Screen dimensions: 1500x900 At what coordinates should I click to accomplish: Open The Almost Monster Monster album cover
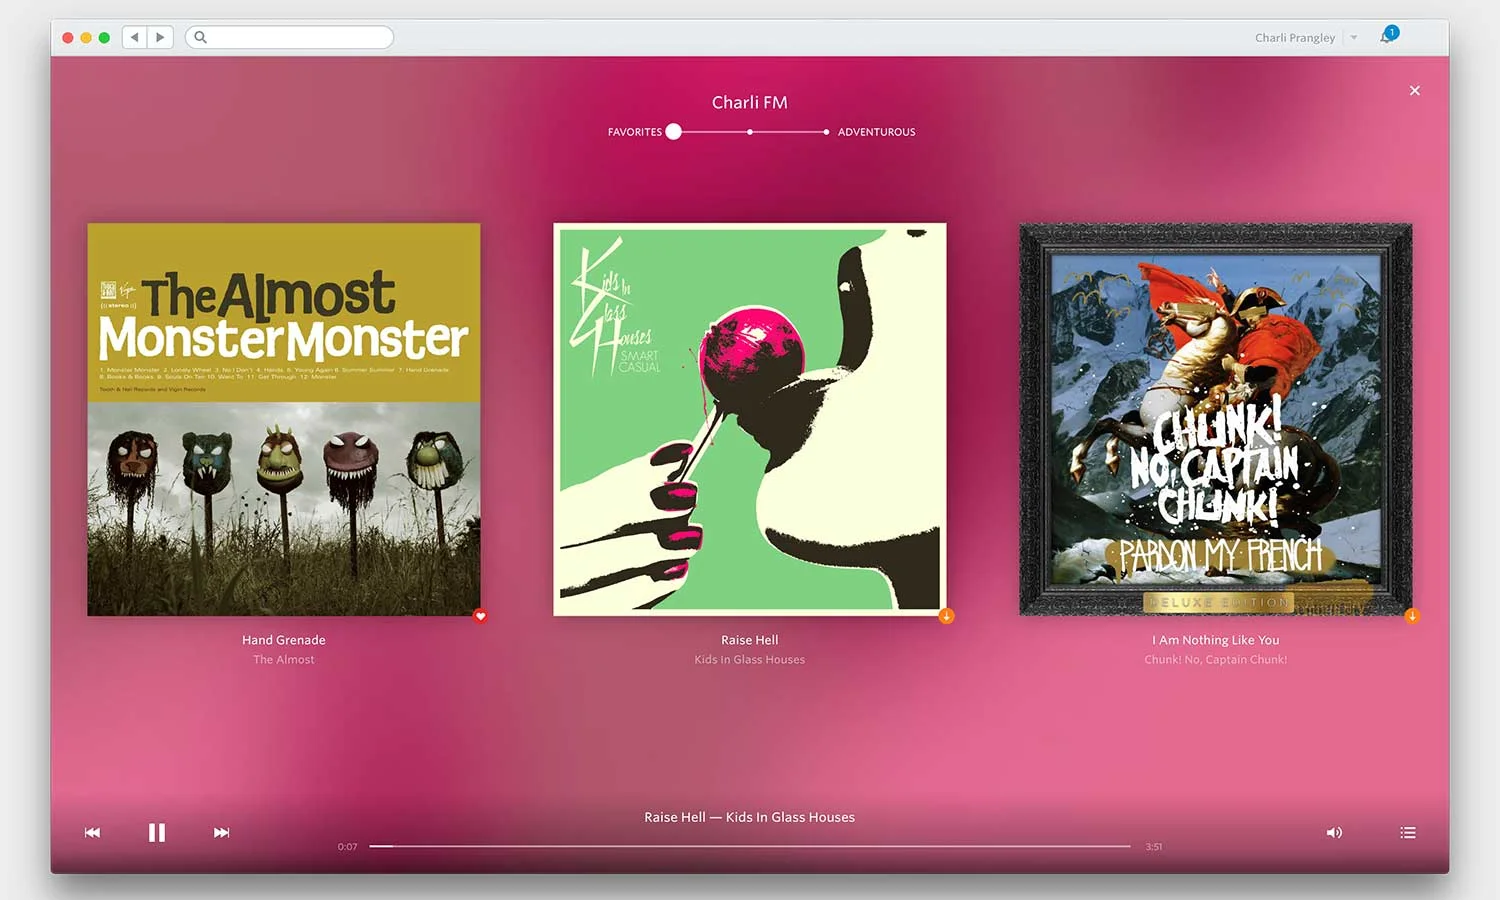click(284, 419)
